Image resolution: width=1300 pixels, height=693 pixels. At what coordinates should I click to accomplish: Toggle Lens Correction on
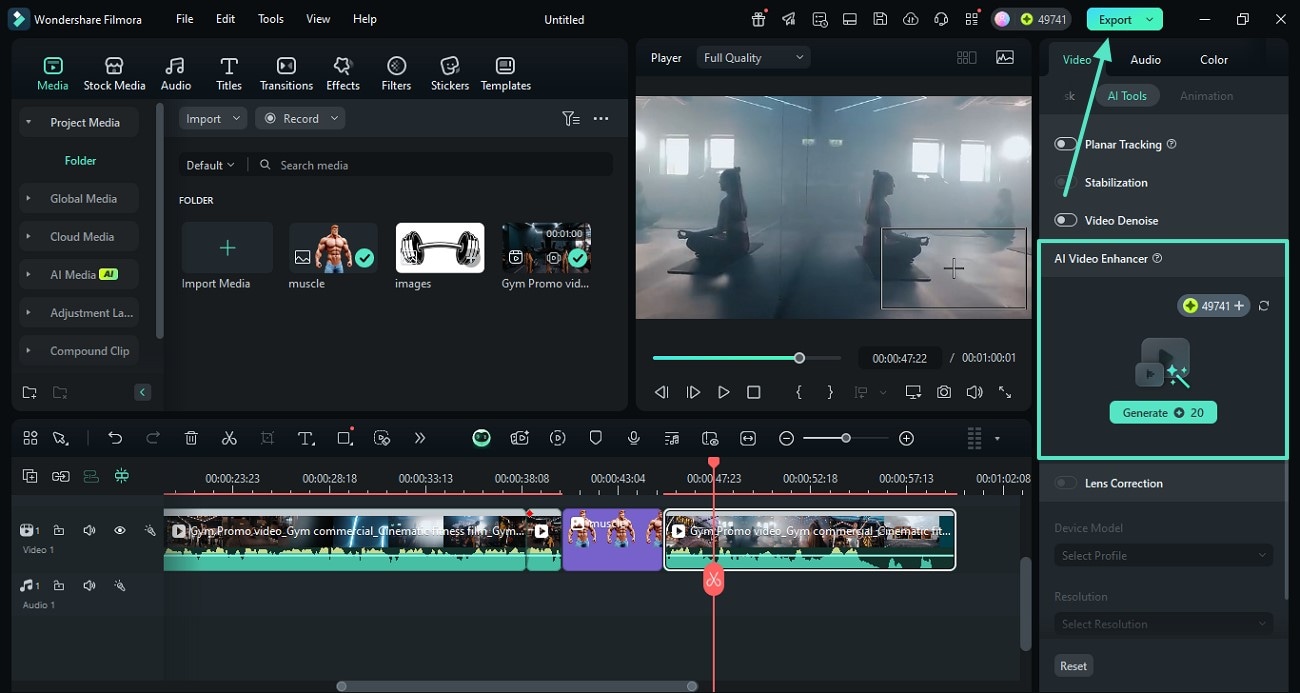point(1066,483)
